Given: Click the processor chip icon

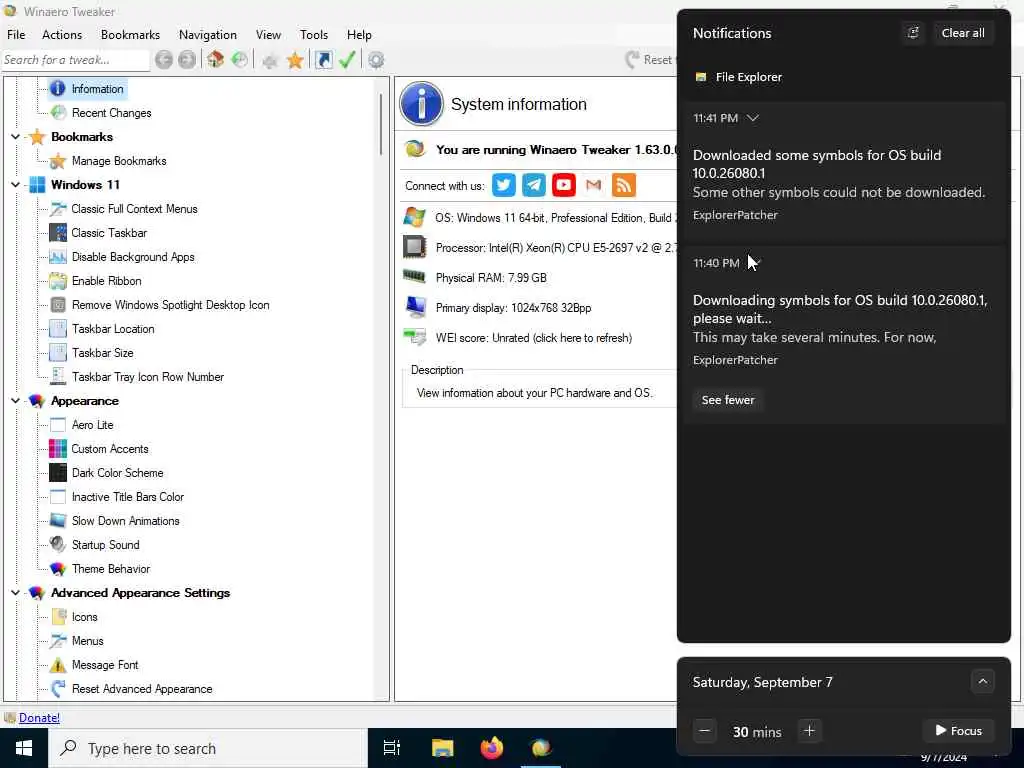Looking at the screenshot, I should (x=415, y=248).
